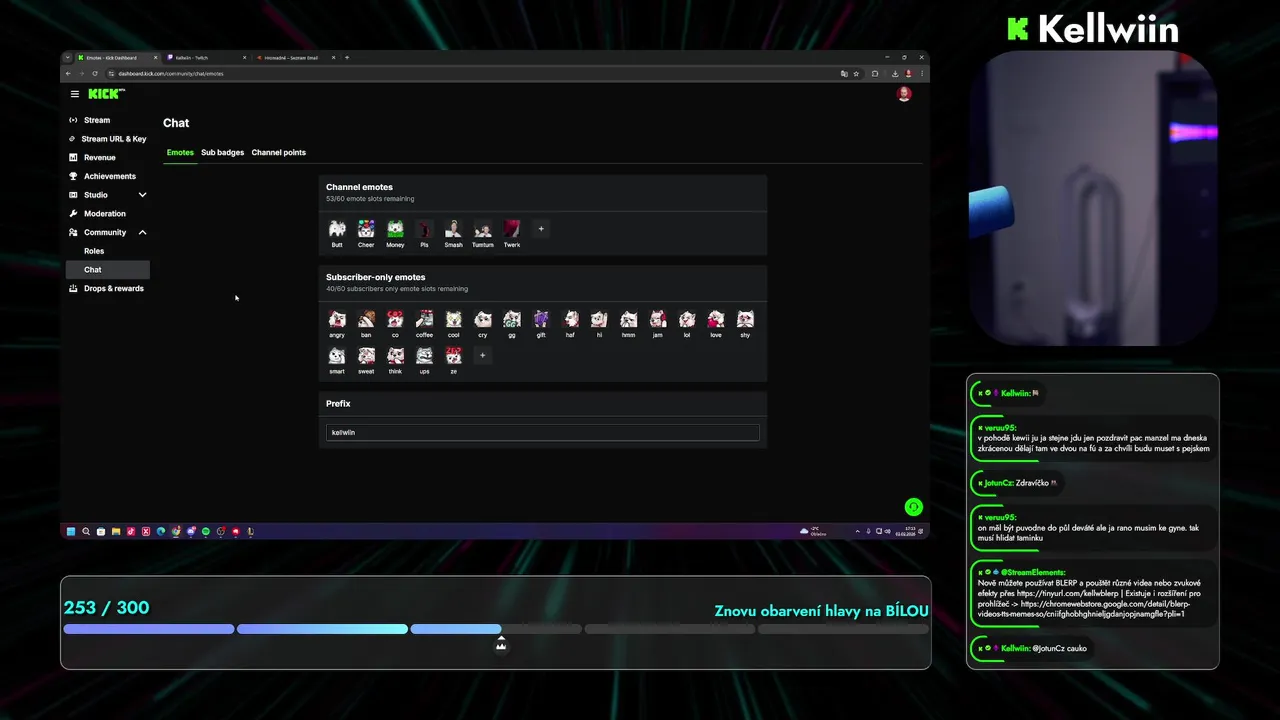Add a new channel emote with plus button
Viewport: 1280px width, 720px height.
tap(541, 229)
